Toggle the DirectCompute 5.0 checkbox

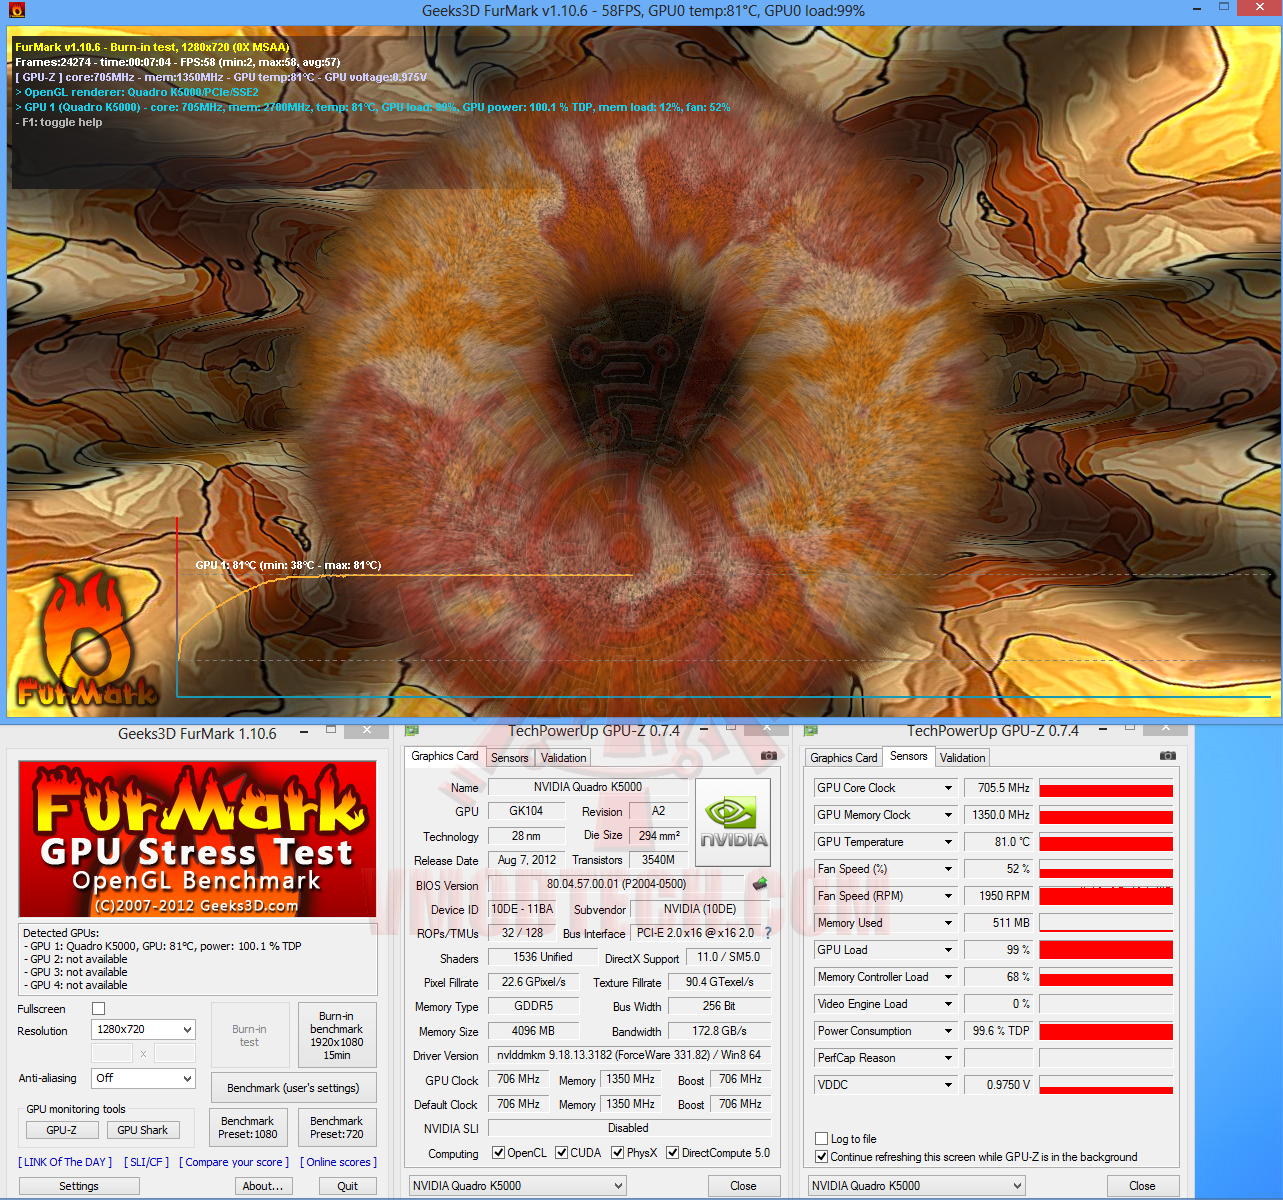click(x=673, y=1153)
